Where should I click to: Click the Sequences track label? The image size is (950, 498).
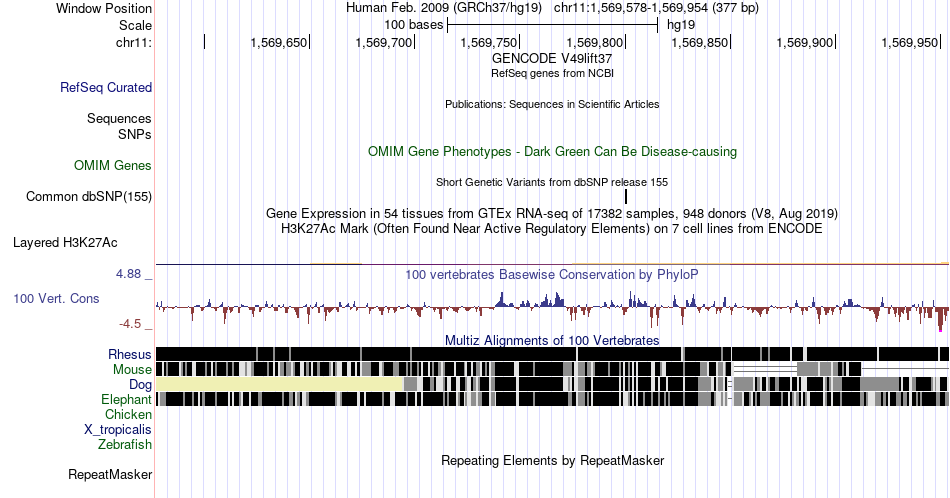pyautogui.click(x=119, y=118)
